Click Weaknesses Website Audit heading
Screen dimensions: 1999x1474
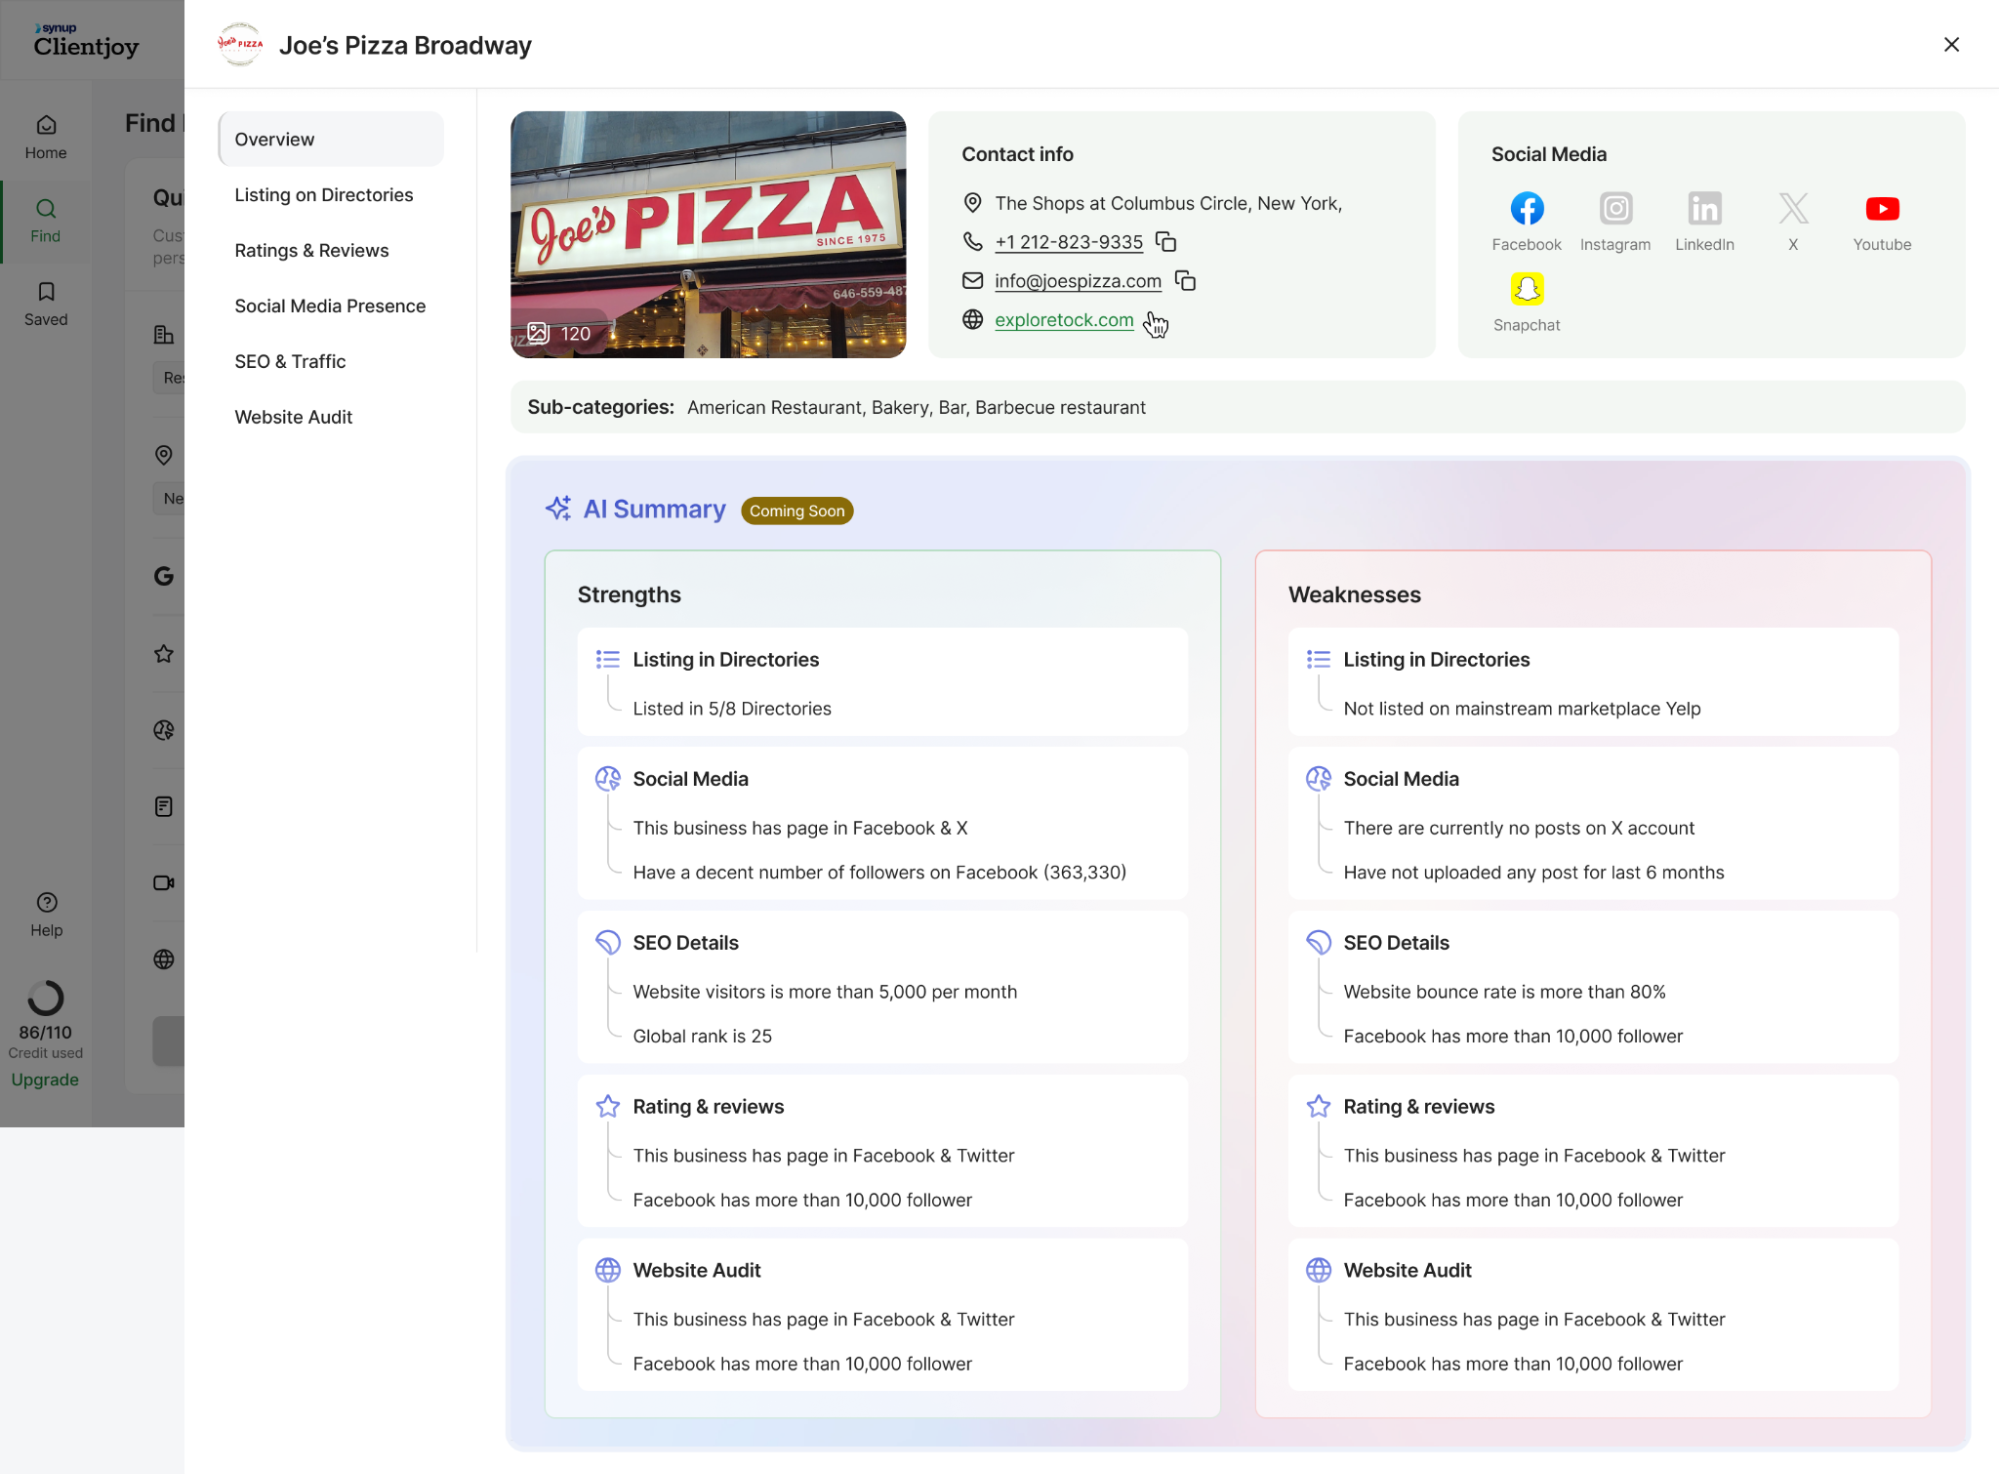coord(1407,1270)
